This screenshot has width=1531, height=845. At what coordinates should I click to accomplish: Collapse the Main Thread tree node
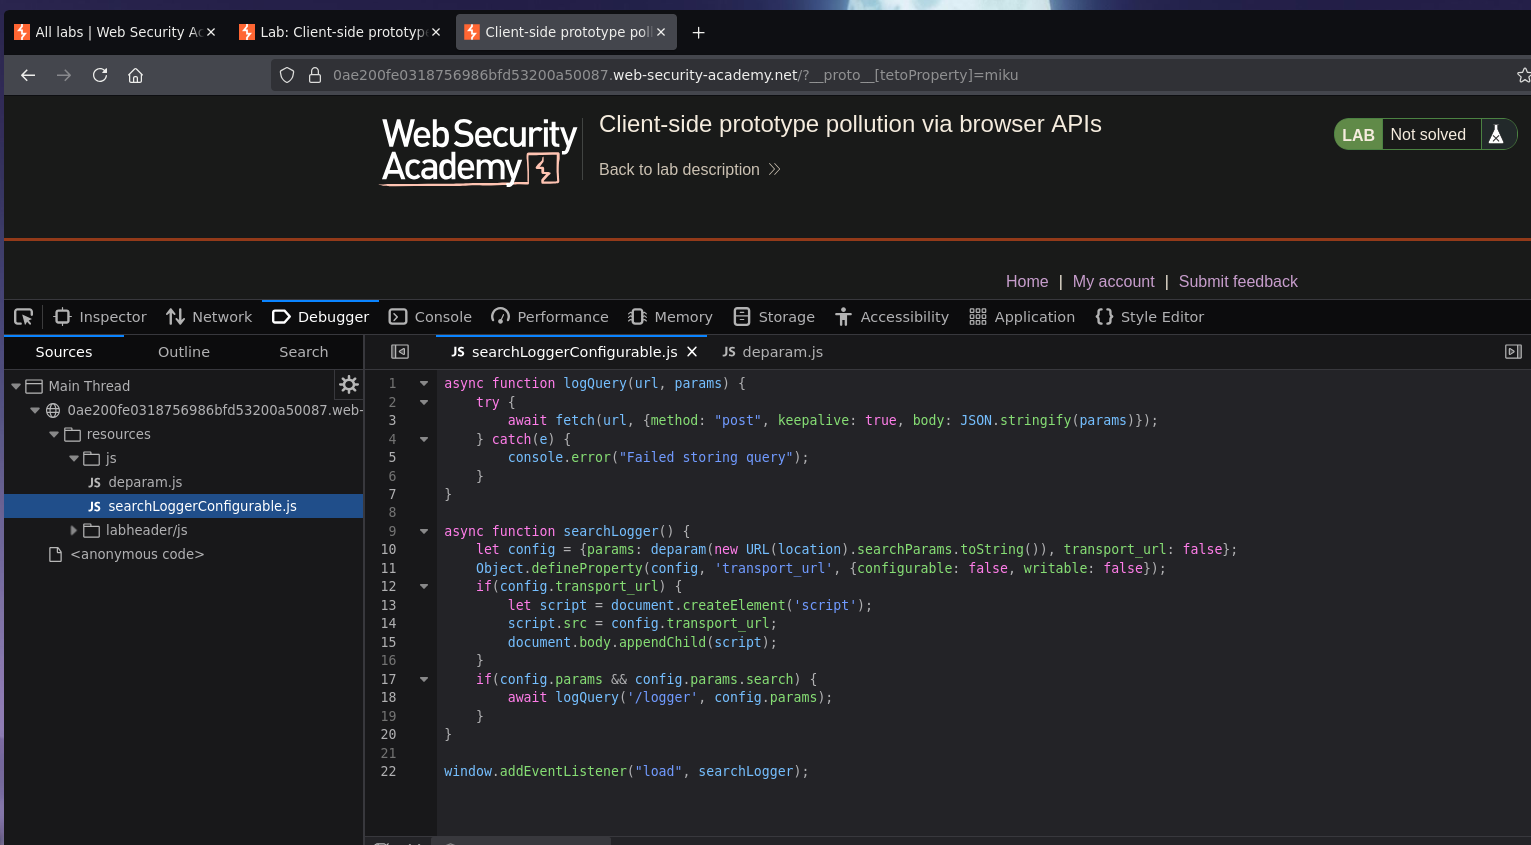16,386
